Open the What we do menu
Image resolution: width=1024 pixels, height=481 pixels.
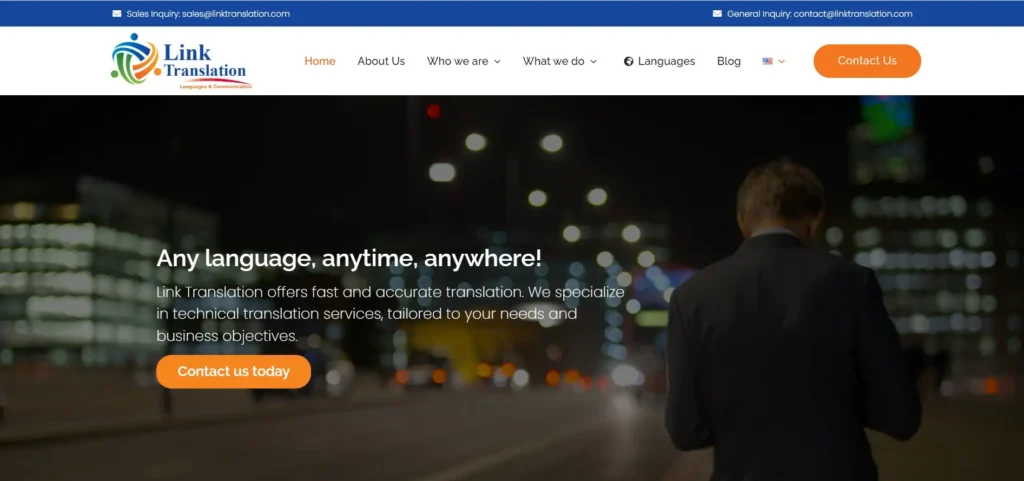click(553, 61)
